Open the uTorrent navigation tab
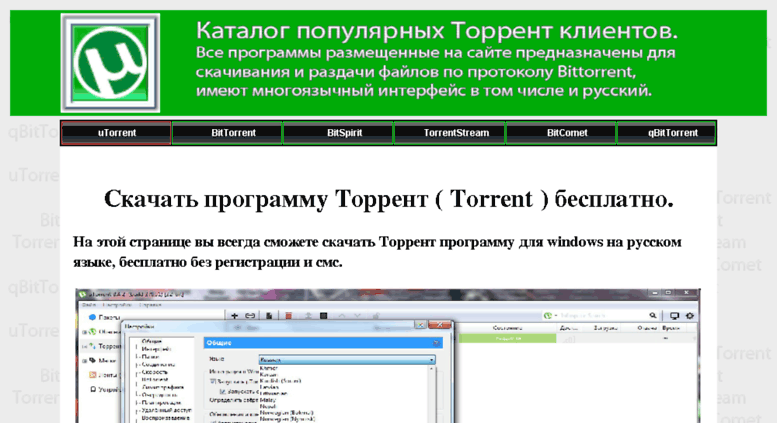The width and height of the screenshot is (777, 423). [116, 133]
